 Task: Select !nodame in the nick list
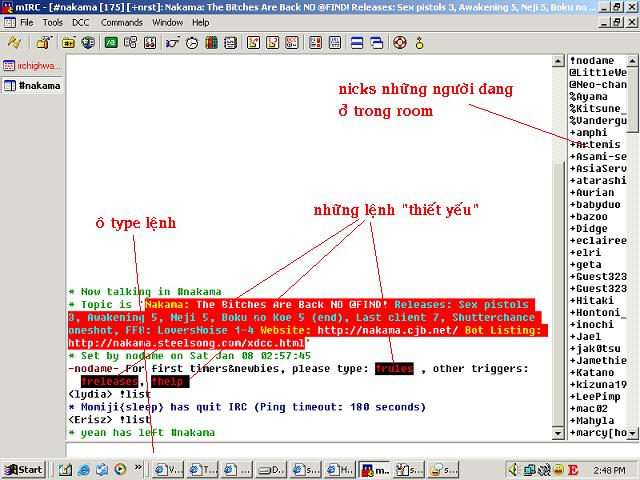pos(592,61)
